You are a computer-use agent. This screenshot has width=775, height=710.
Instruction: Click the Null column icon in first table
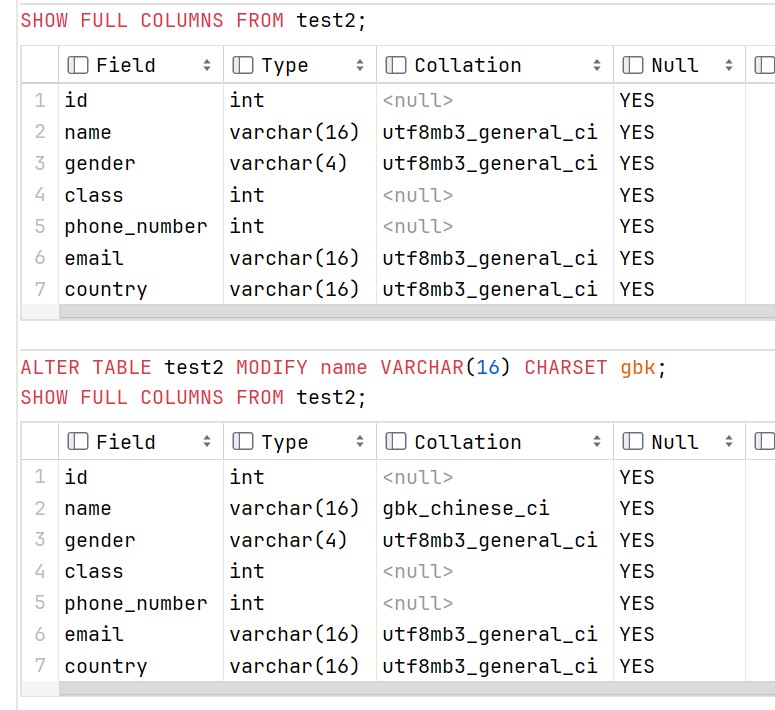pyautogui.click(x=633, y=65)
